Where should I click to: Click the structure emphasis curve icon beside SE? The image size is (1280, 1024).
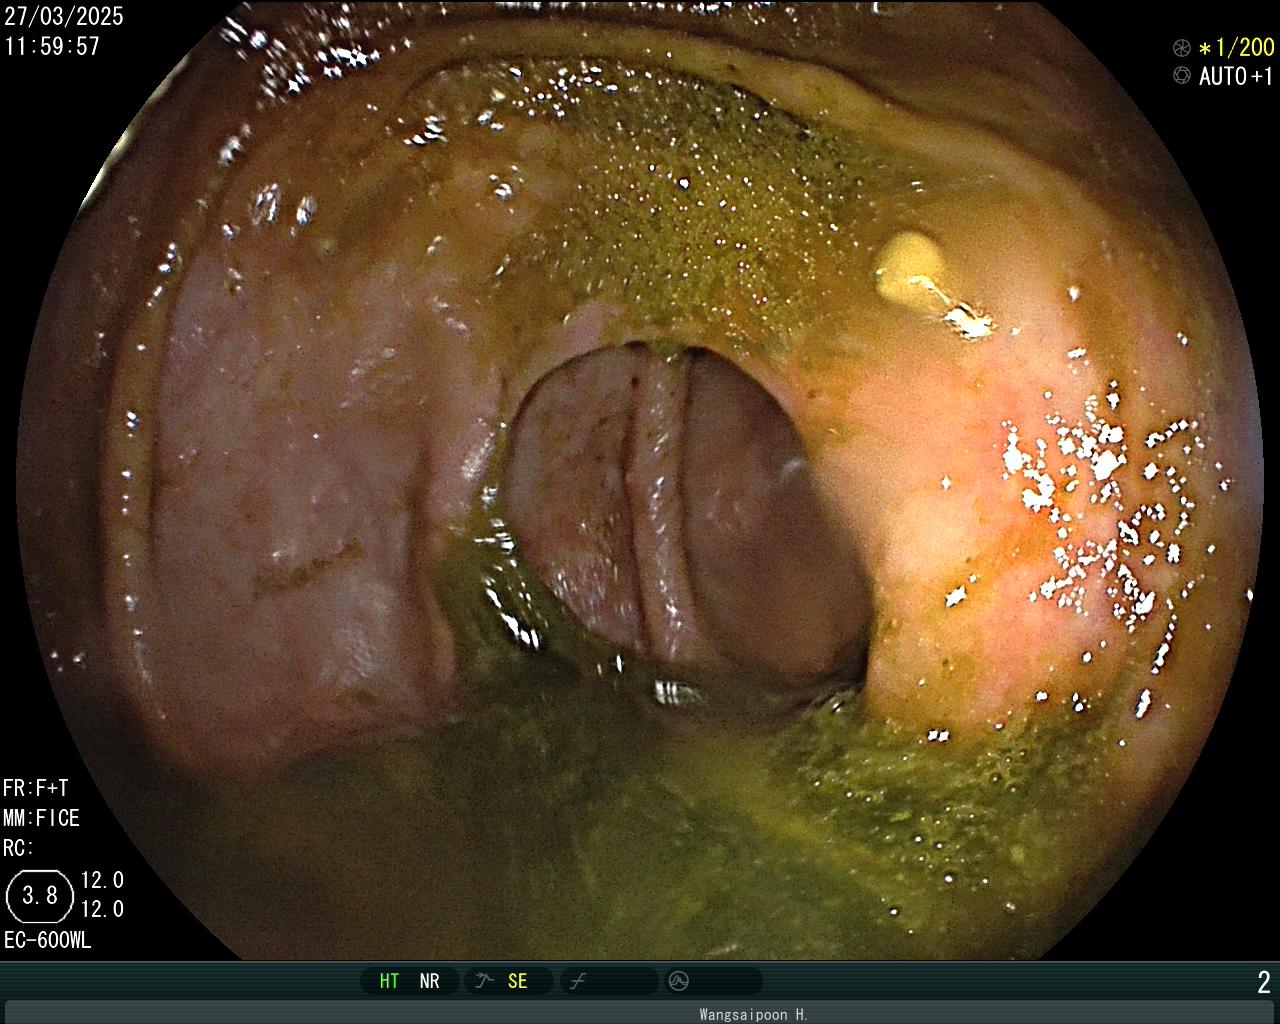click(x=485, y=981)
